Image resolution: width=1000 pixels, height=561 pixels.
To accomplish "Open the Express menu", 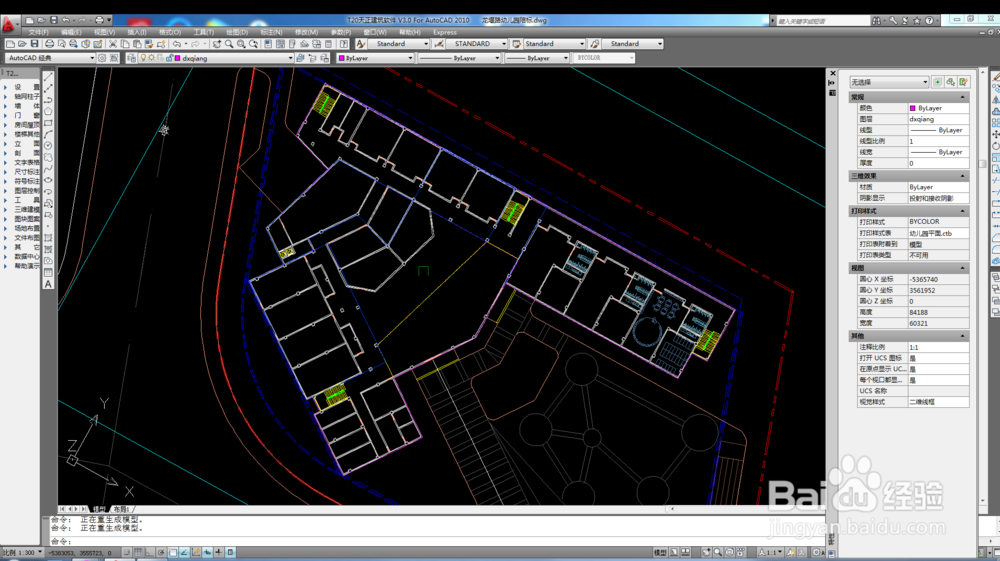I will [445, 32].
